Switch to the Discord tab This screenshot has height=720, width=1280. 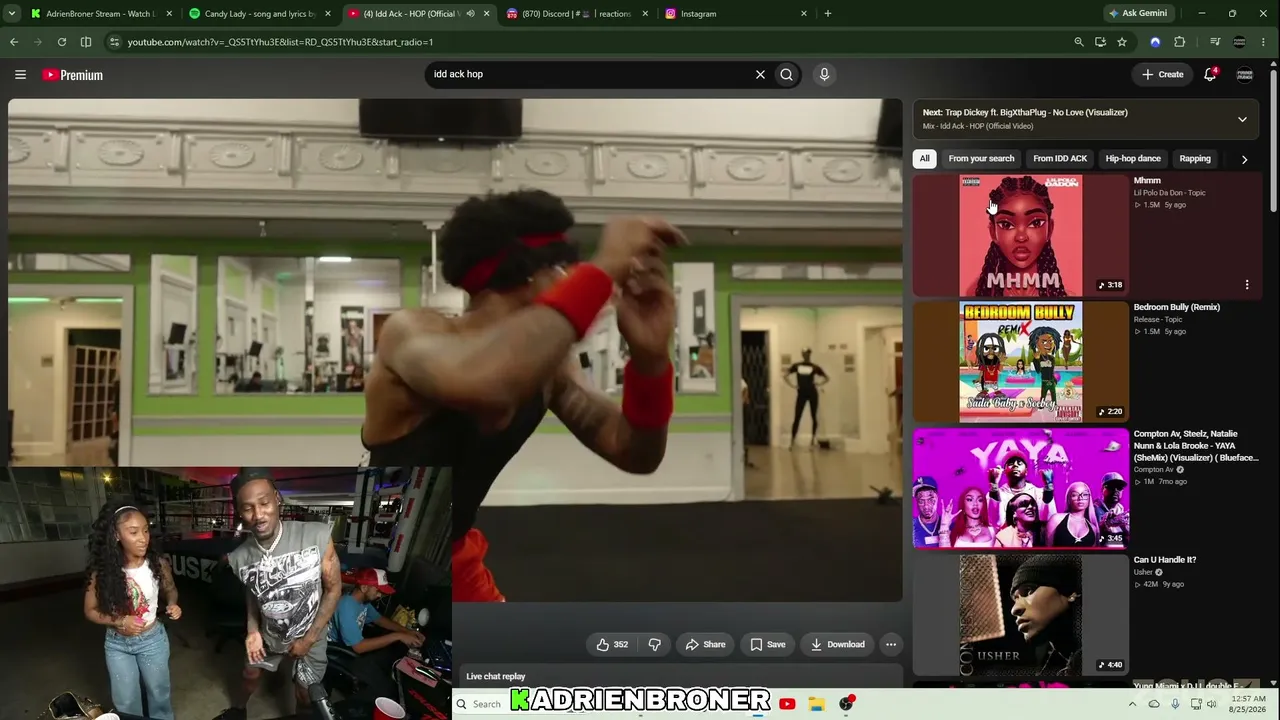(x=575, y=14)
